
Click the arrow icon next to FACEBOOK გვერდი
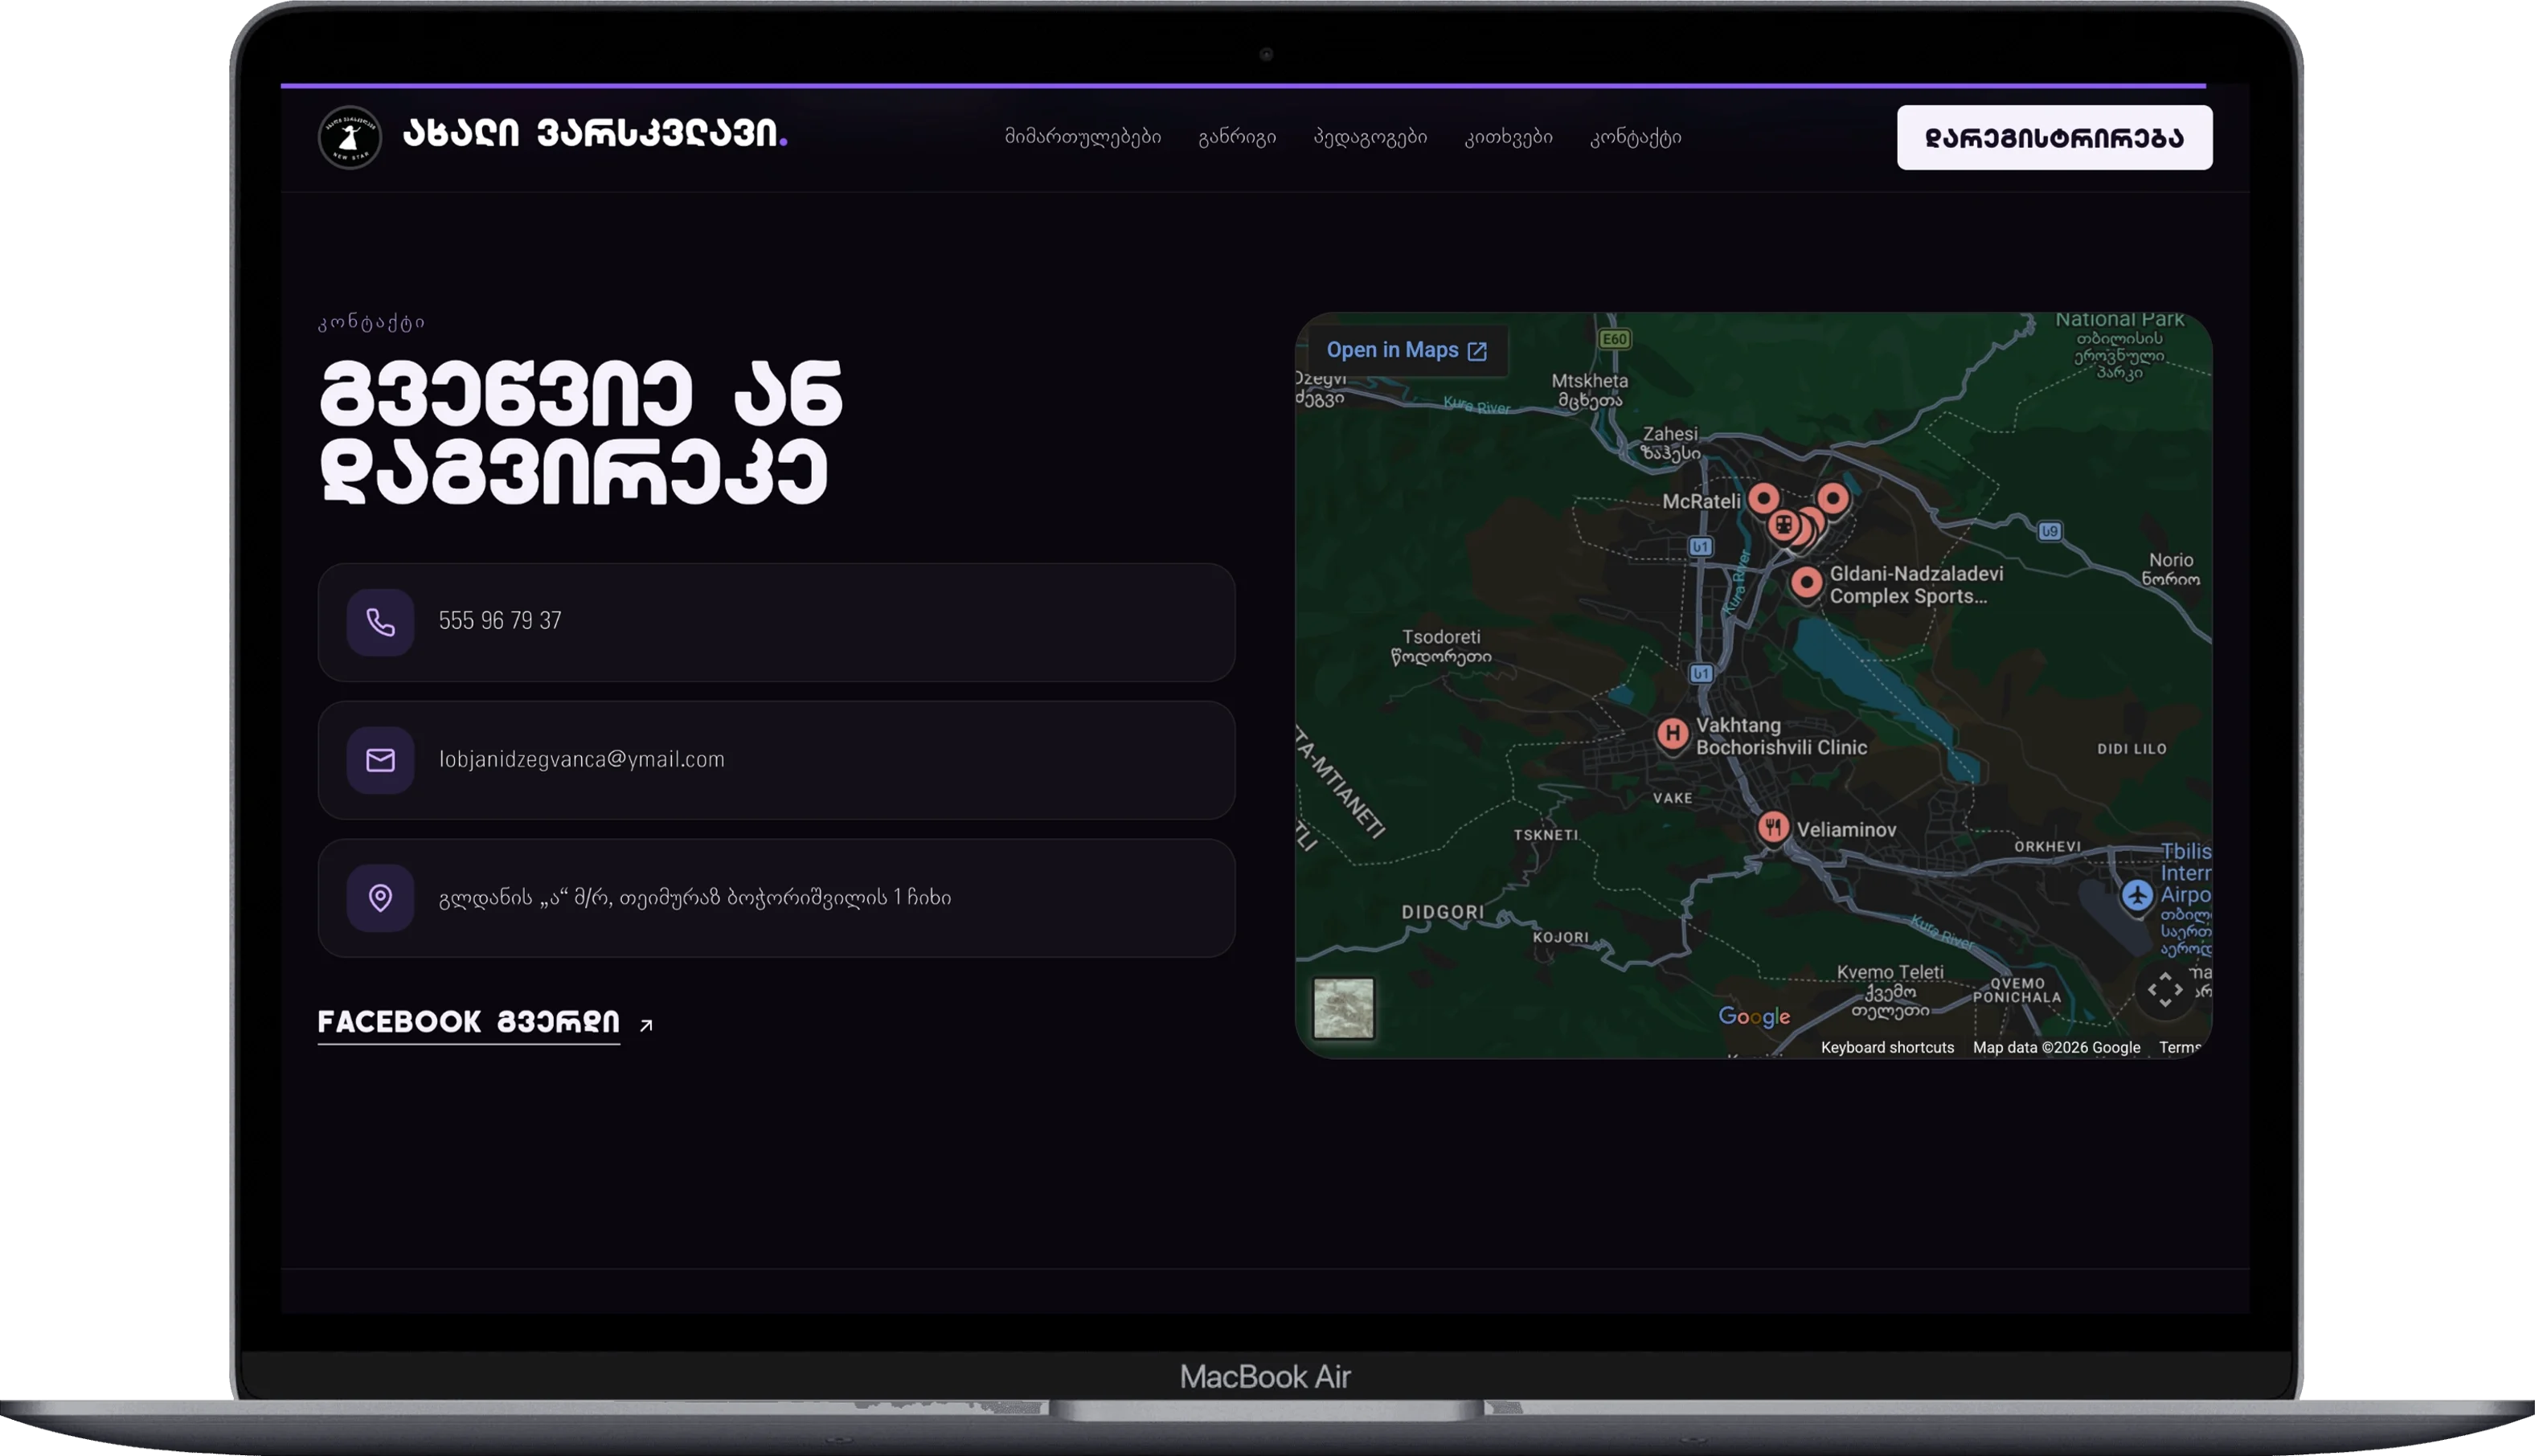(x=646, y=1025)
